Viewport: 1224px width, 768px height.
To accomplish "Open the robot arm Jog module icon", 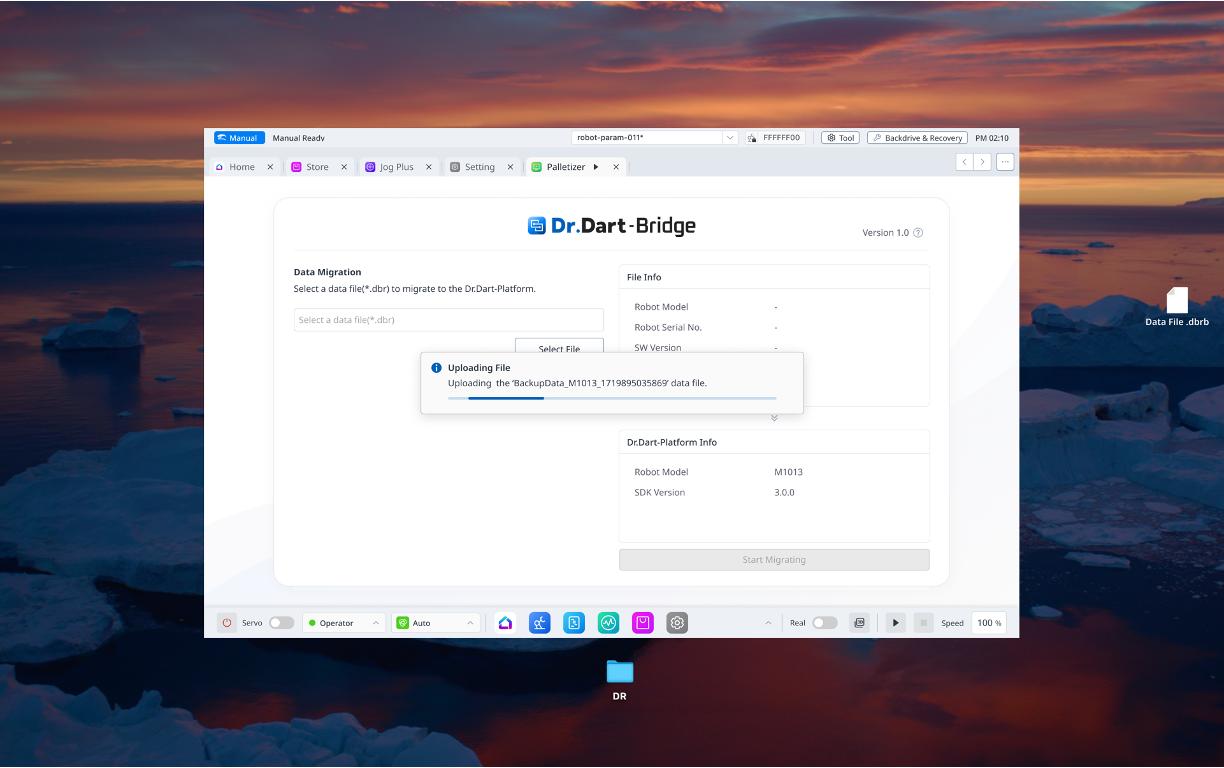I will tap(540, 623).
